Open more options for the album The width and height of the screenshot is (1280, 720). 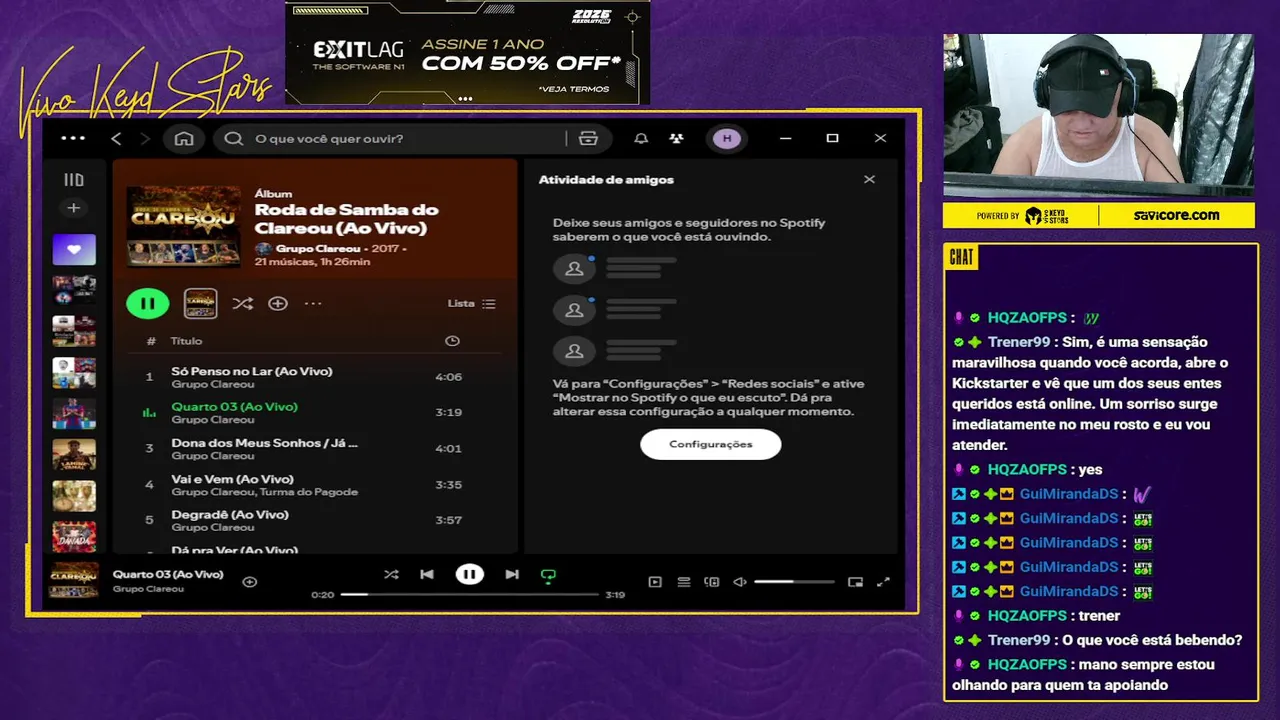click(x=313, y=303)
